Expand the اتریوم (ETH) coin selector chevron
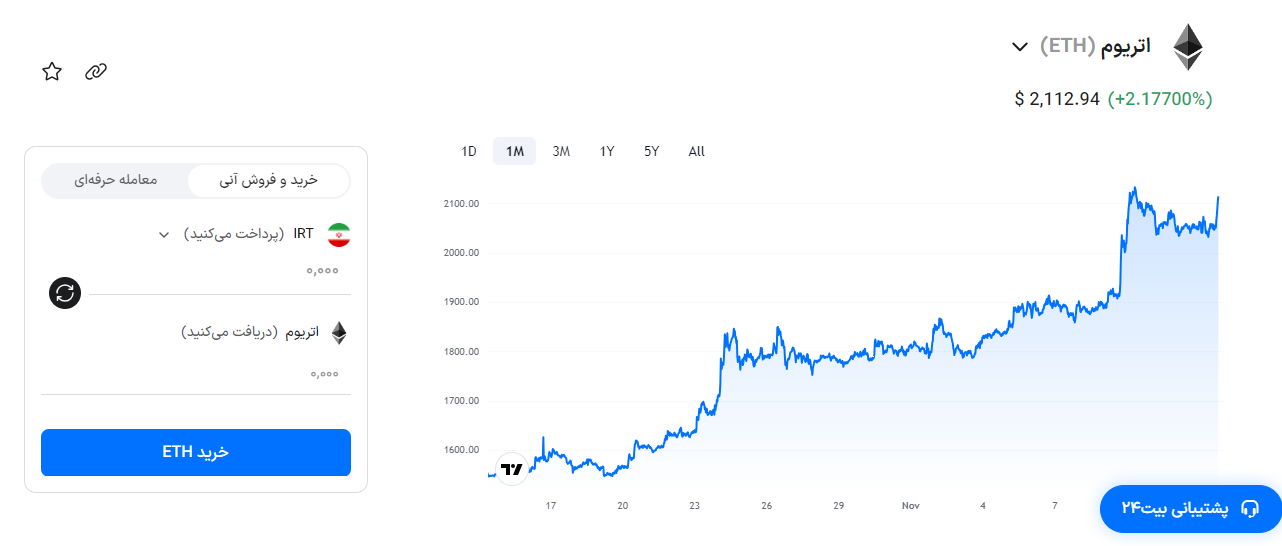Screen dimensions: 1282x546 1020,46
